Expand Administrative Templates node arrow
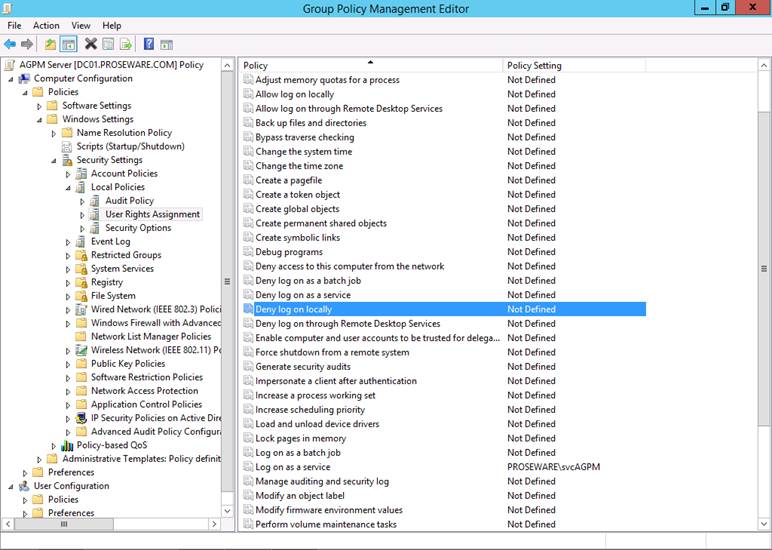The width and height of the screenshot is (772, 550). pyautogui.click(x=40, y=459)
